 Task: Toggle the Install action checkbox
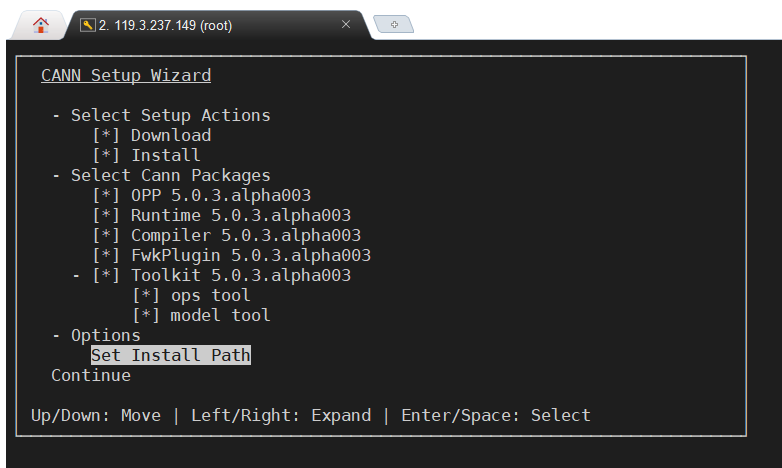(x=106, y=155)
